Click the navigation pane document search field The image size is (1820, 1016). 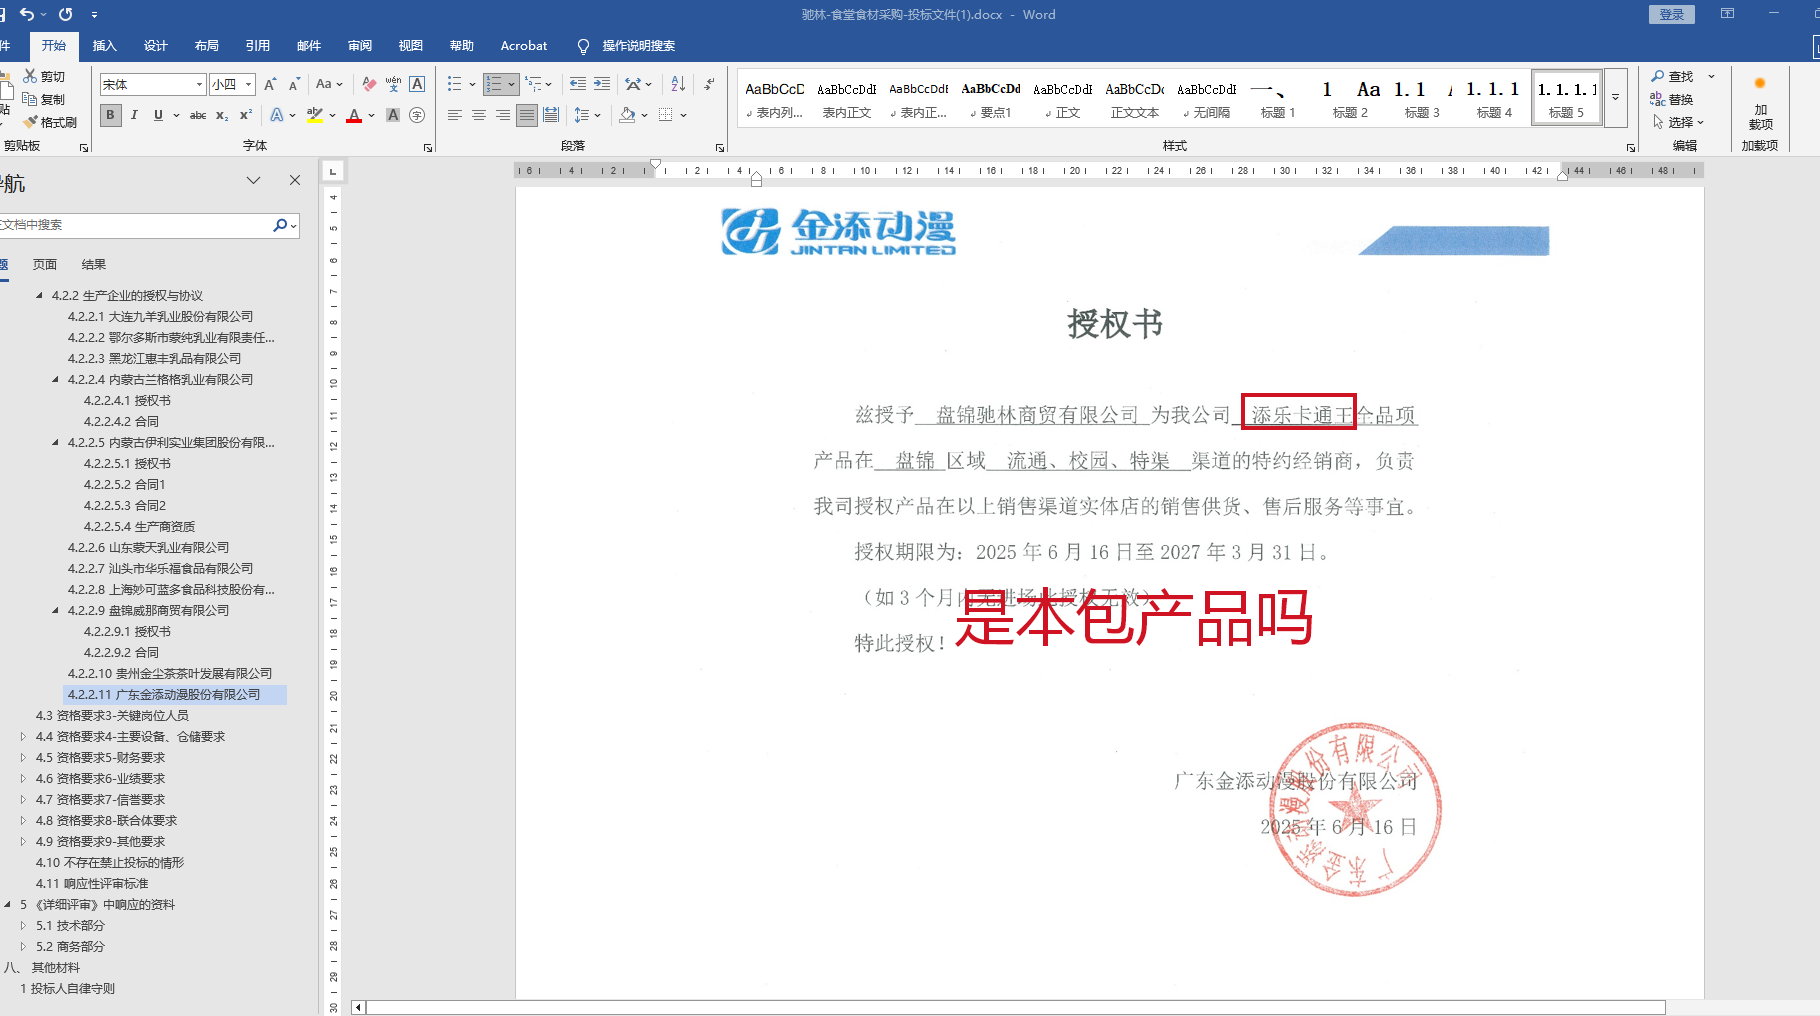(135, 225)
